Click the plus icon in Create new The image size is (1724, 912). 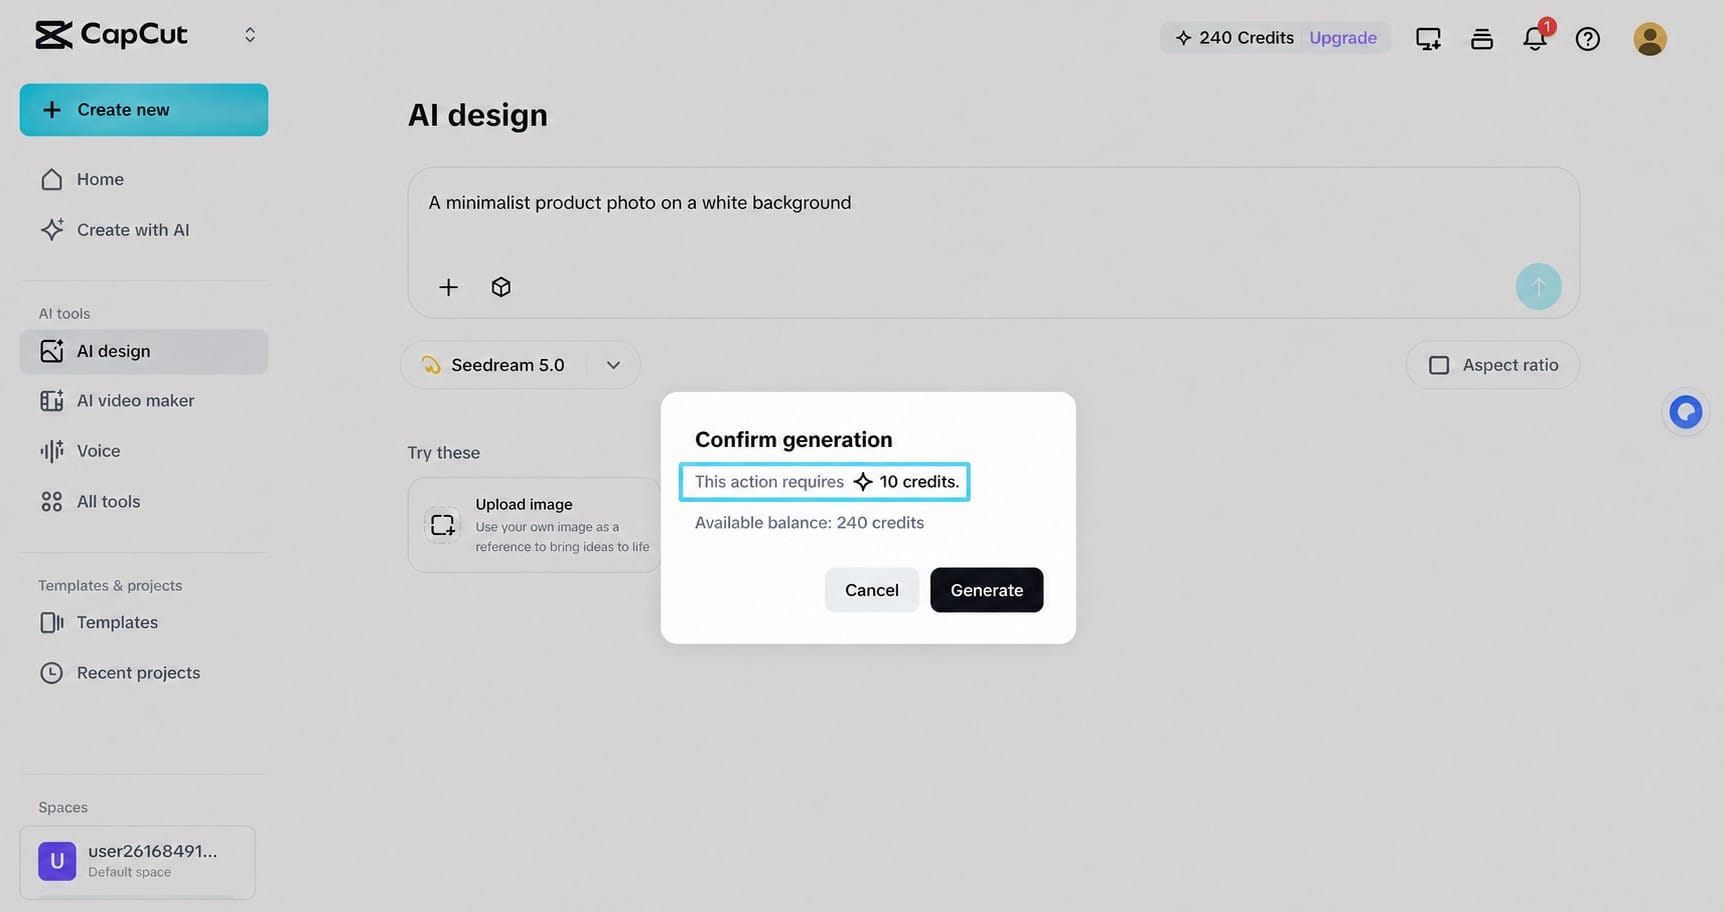pos(52,110)
